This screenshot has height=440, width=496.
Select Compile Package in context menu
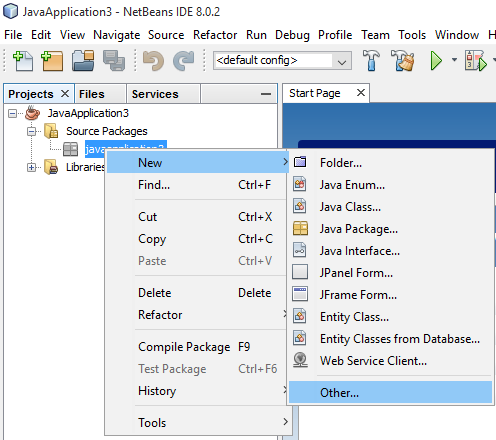tap(198, 347)
